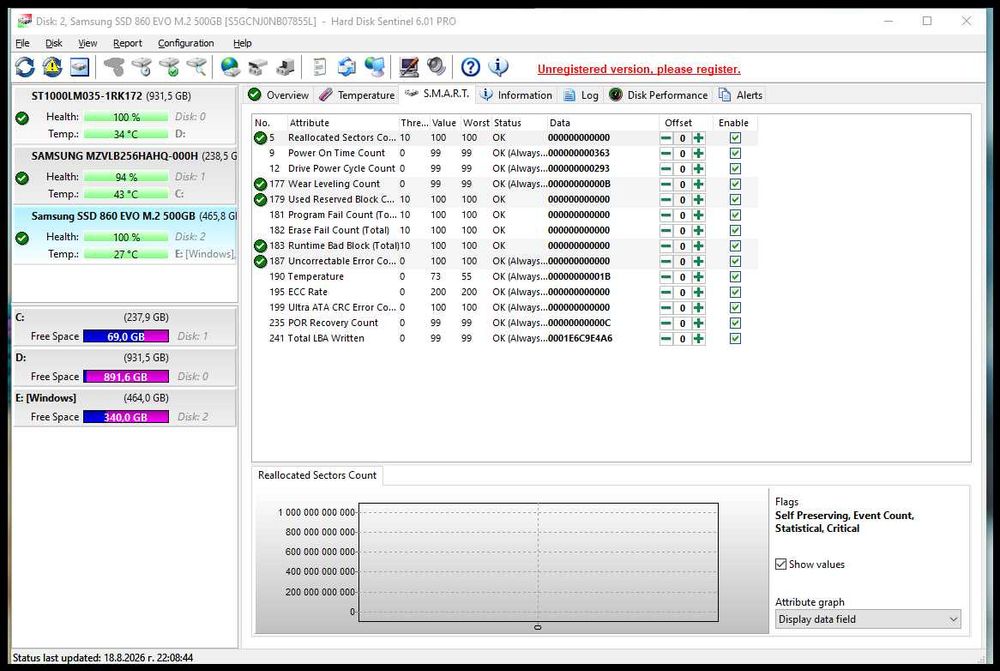Click the globe and monitor network icon
The height and width of the screenshot is (671, 1000).
pyautogui.click(x=374, y=67)
